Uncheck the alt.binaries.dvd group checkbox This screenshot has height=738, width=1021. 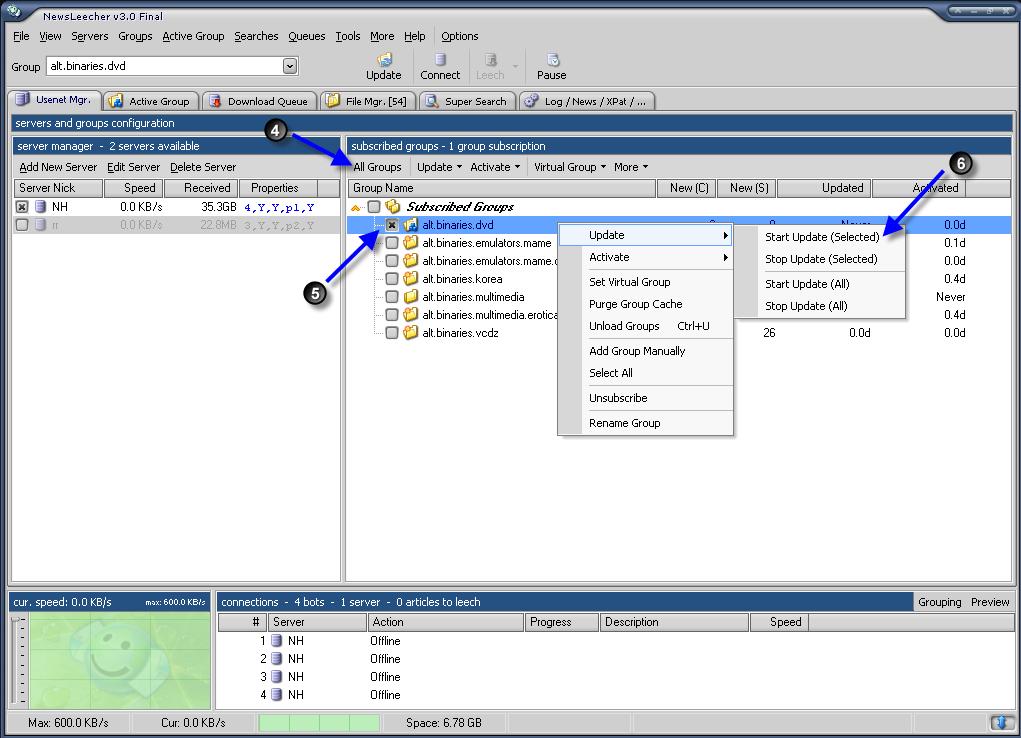coord(392,226)
